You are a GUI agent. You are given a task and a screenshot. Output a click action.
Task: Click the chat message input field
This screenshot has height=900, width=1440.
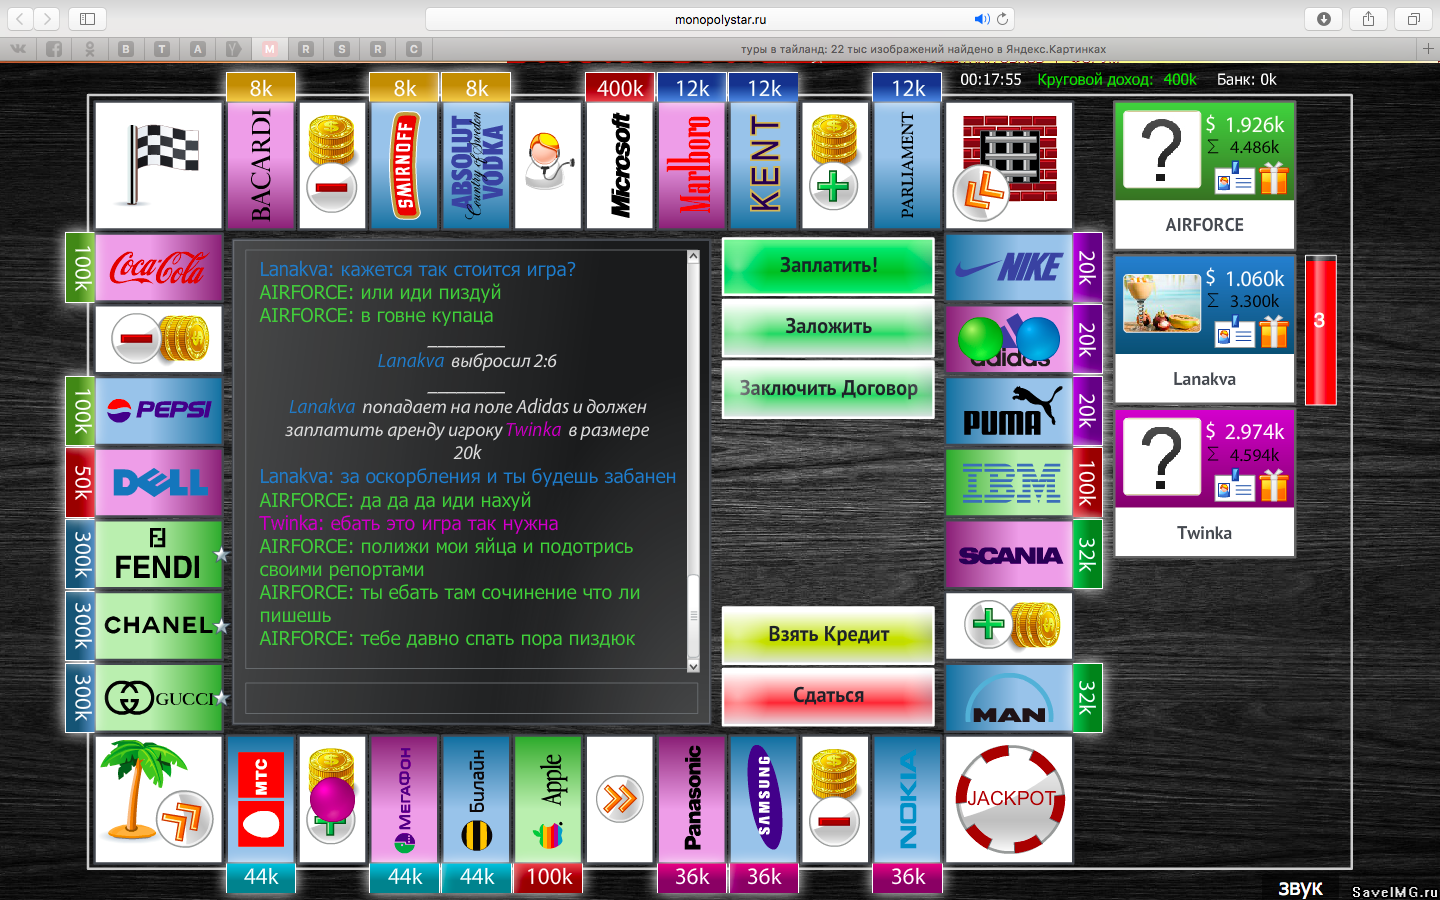pos(471,698)
